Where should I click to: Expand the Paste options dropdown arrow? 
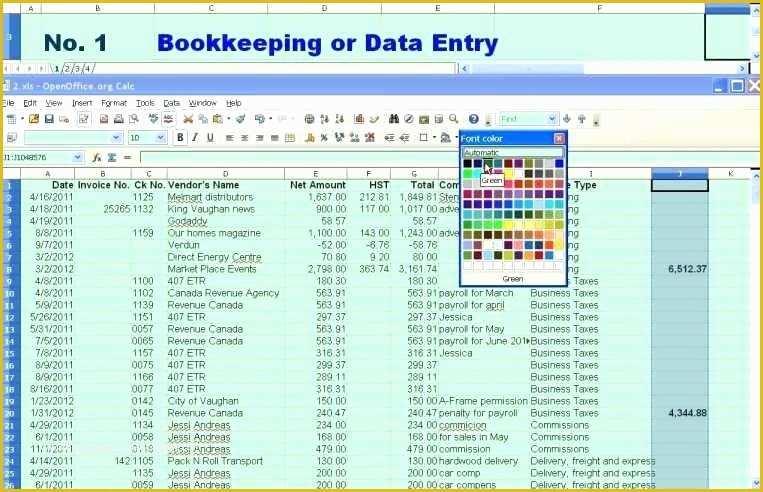pos(228,119)
